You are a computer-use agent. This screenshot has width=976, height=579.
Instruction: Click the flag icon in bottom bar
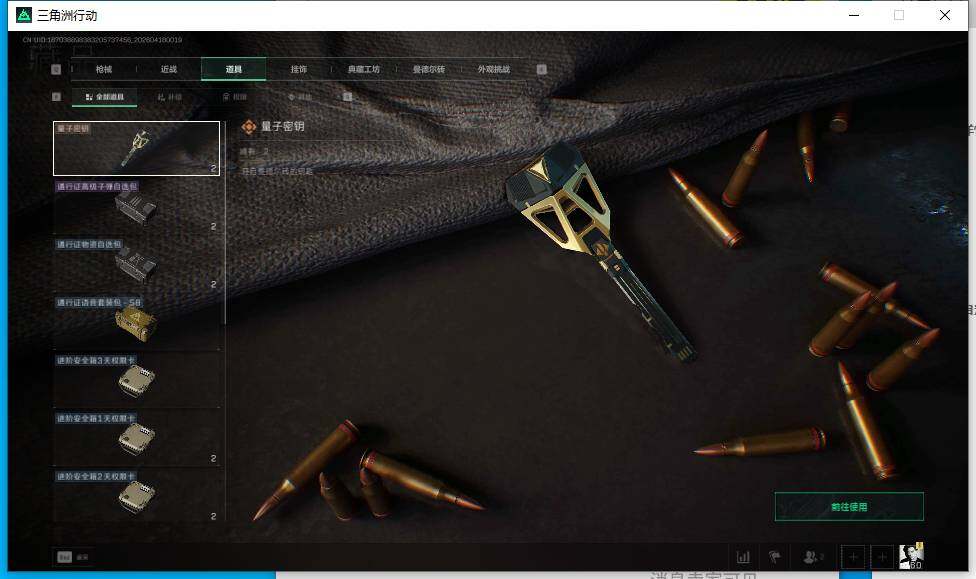tap(775, 557)
